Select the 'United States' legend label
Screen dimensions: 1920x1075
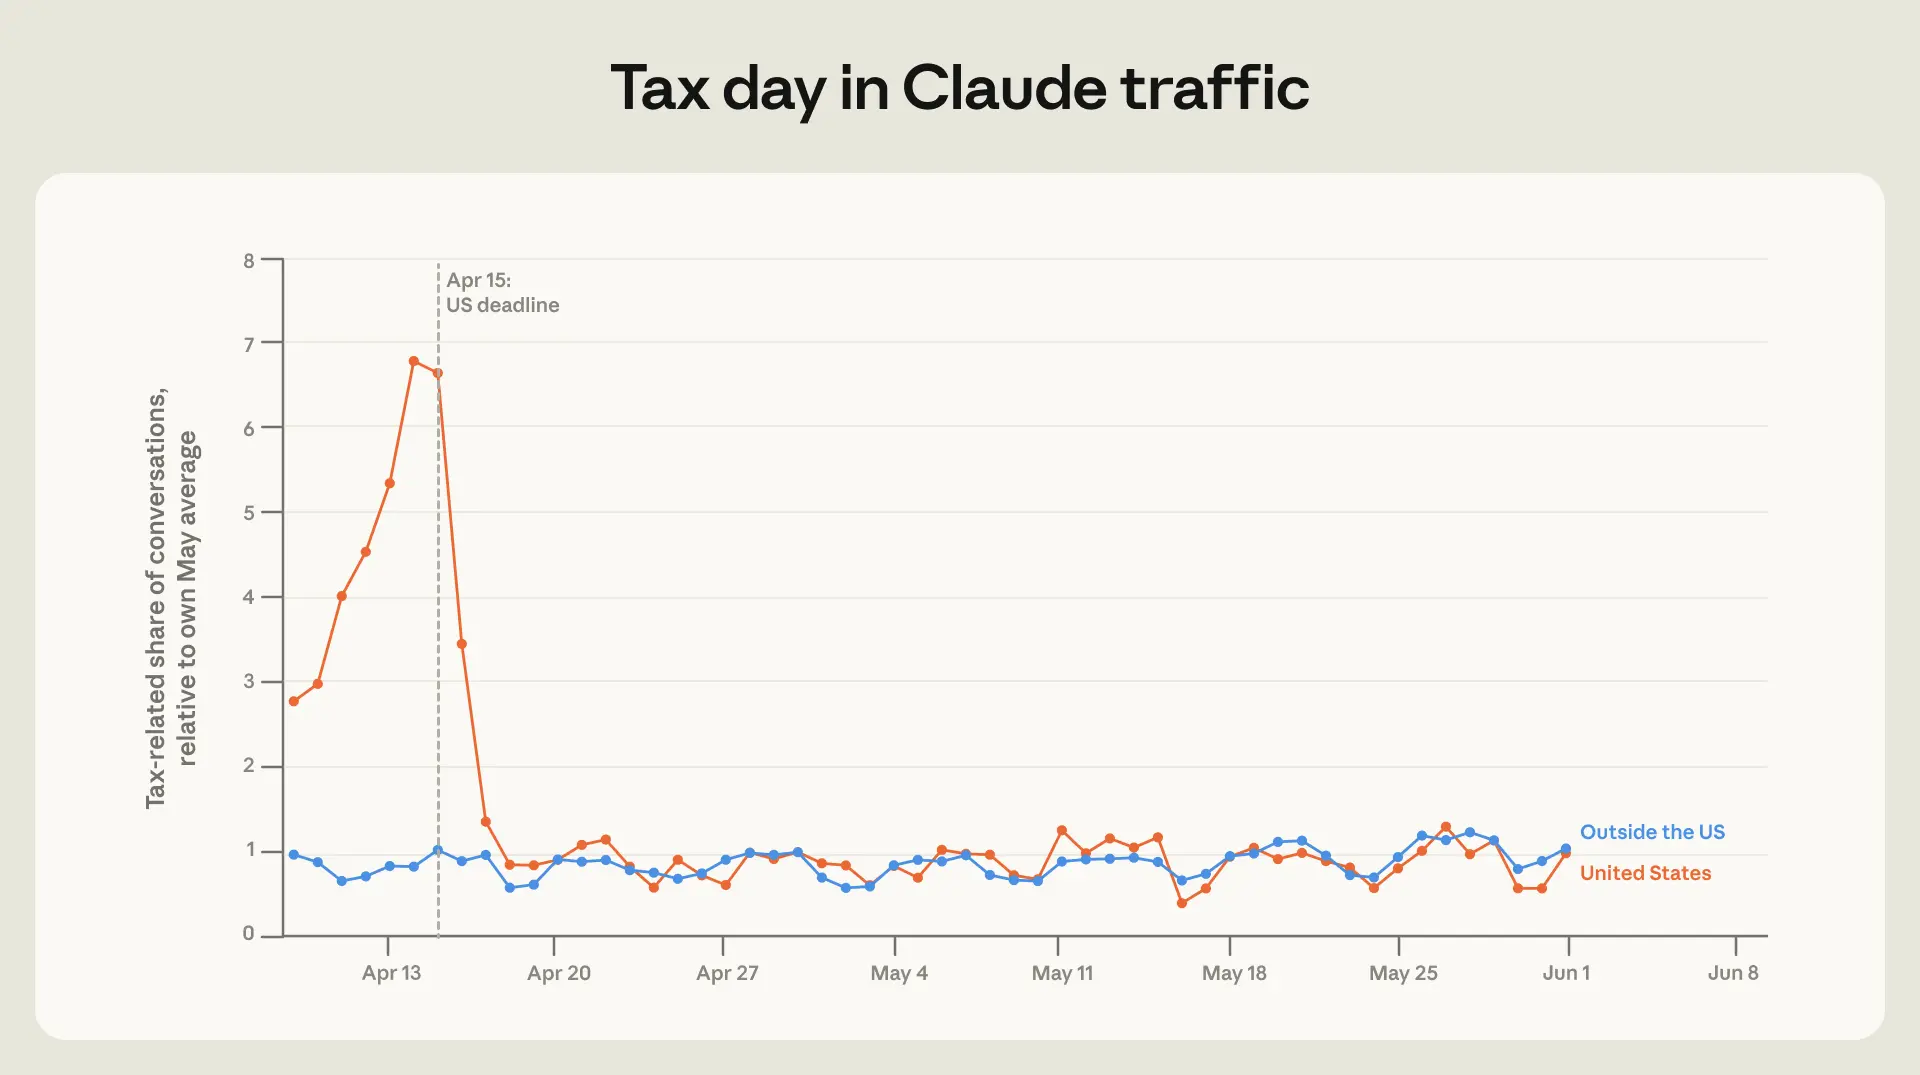tap(1645, 873)
